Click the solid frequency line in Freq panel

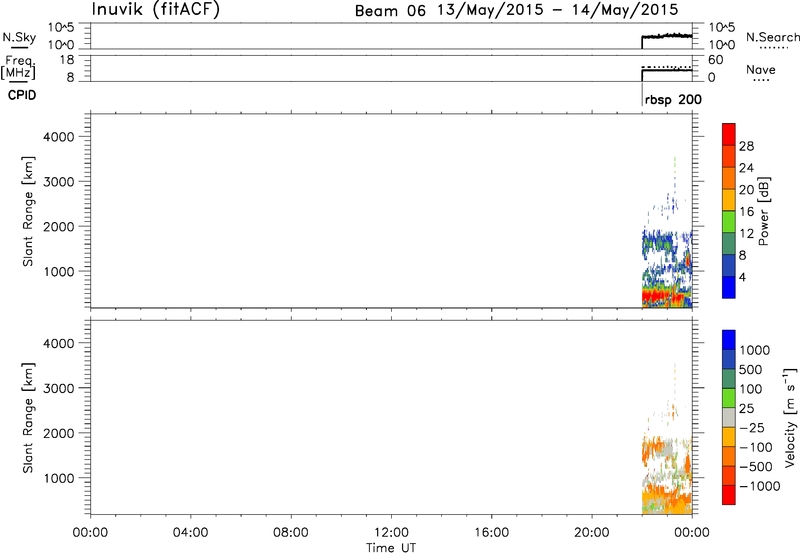667,70
